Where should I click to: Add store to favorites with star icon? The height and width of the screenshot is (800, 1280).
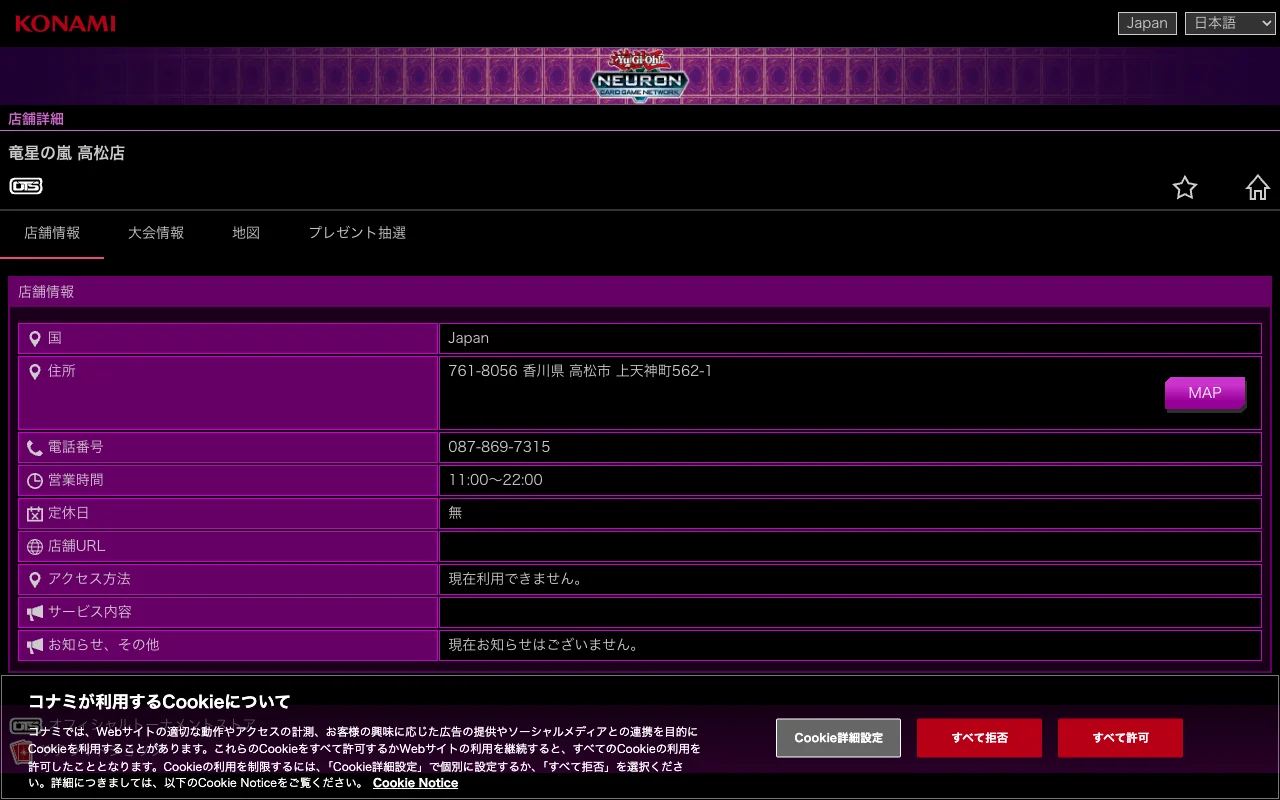click(x=1185, y=187)
